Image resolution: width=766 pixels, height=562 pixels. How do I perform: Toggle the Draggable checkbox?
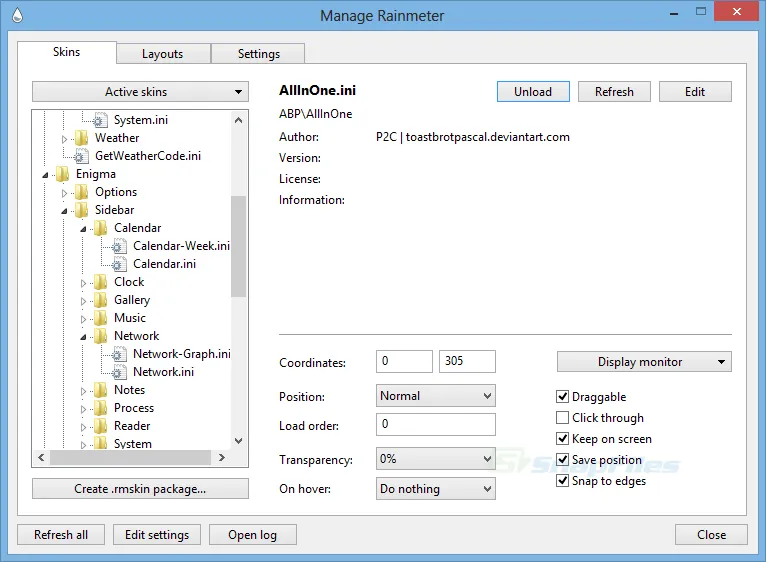(562, 396)
